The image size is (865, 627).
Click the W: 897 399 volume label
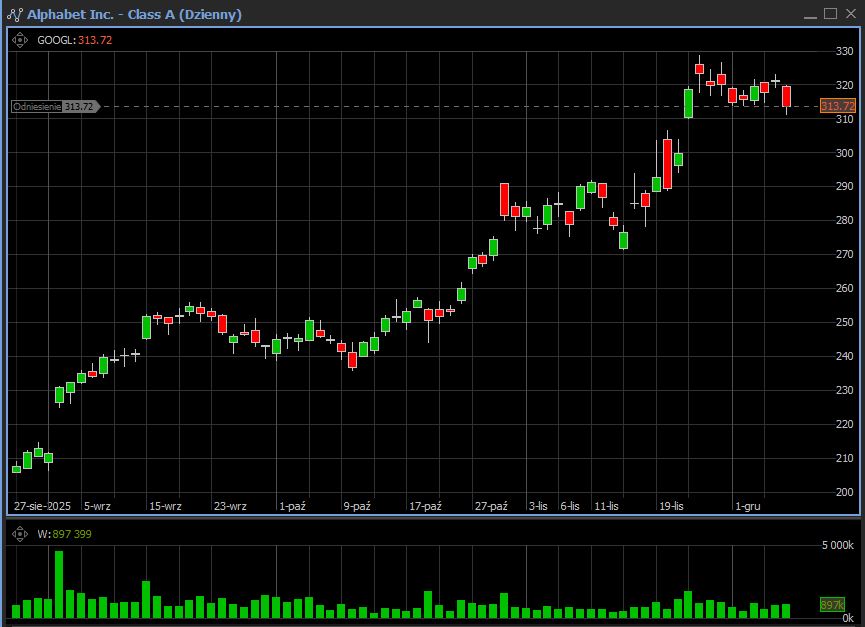(x=64, y=534)
